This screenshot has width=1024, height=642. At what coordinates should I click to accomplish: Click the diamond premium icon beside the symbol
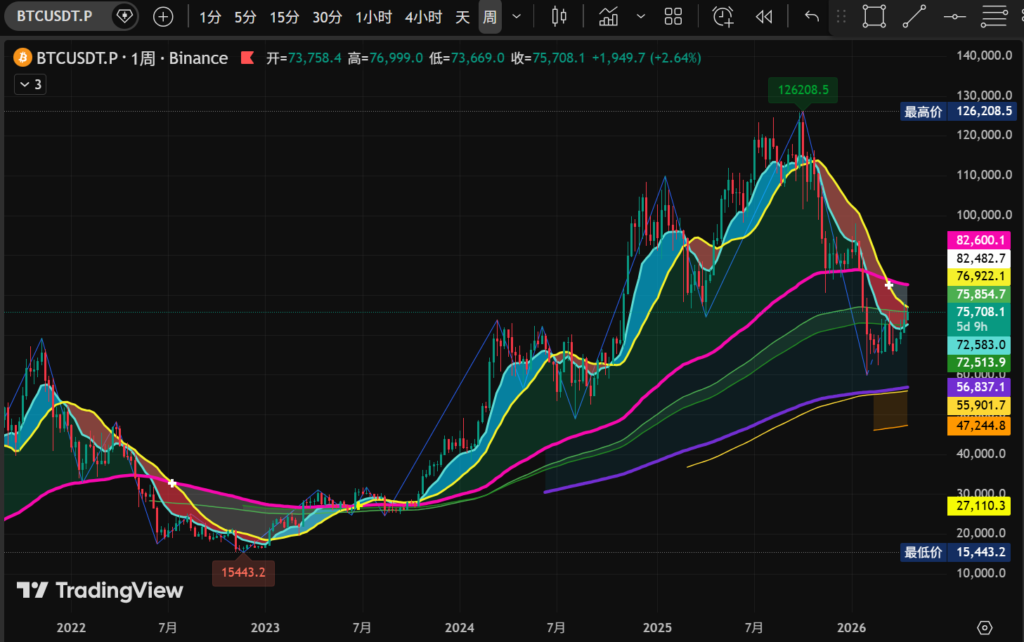124,16
